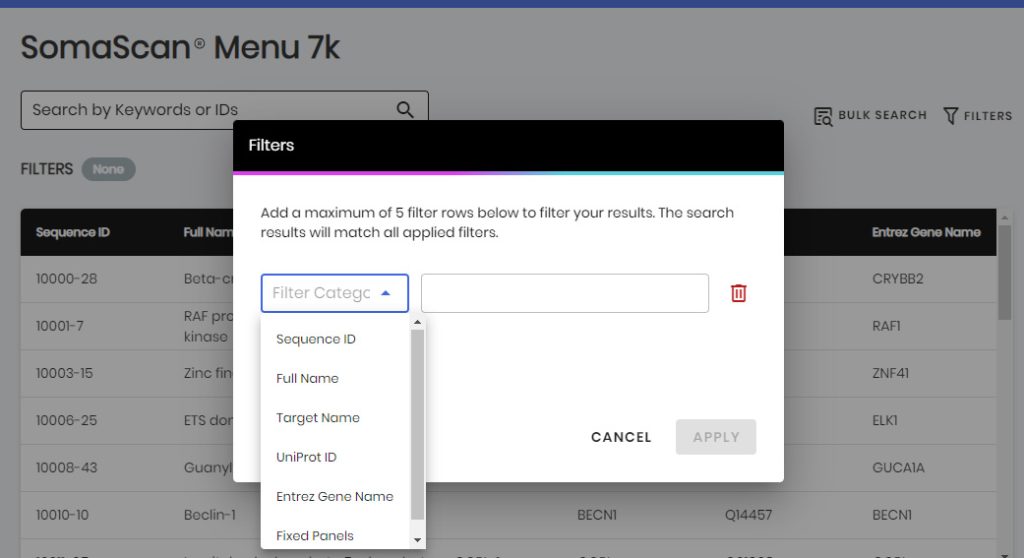
Task: Click the APPLY button
Action: tap(716, 437)
